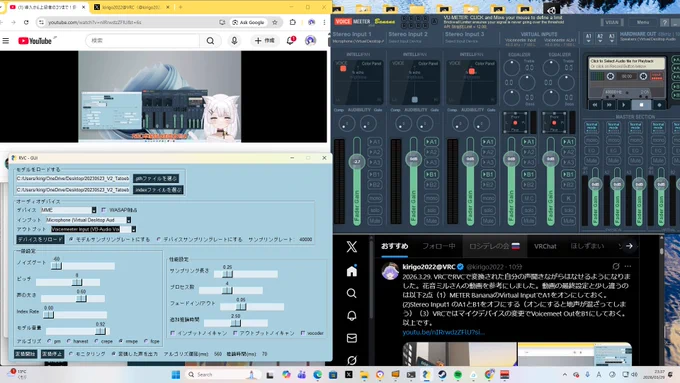Toggle A1 bus on Stereo Input 1
Screen dimensions: 680x383
(x=374, y=142)
